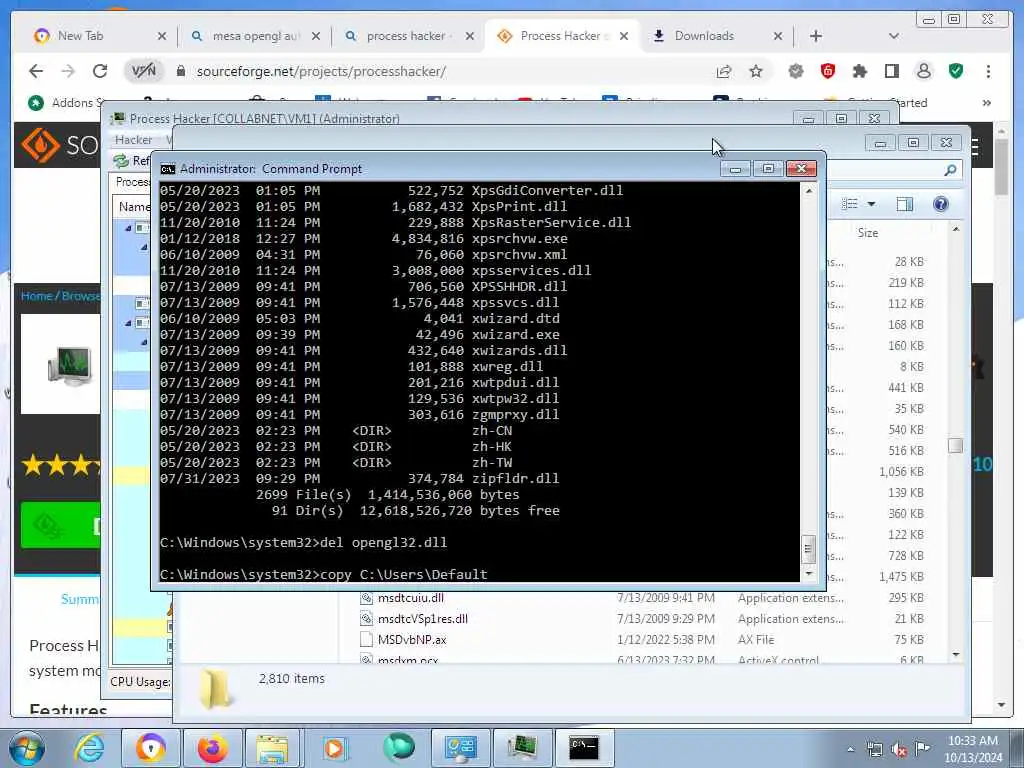This screenshot has height=768, width=1024.
Task: Switch to the New Tab tab
Action: pos(99,36)
